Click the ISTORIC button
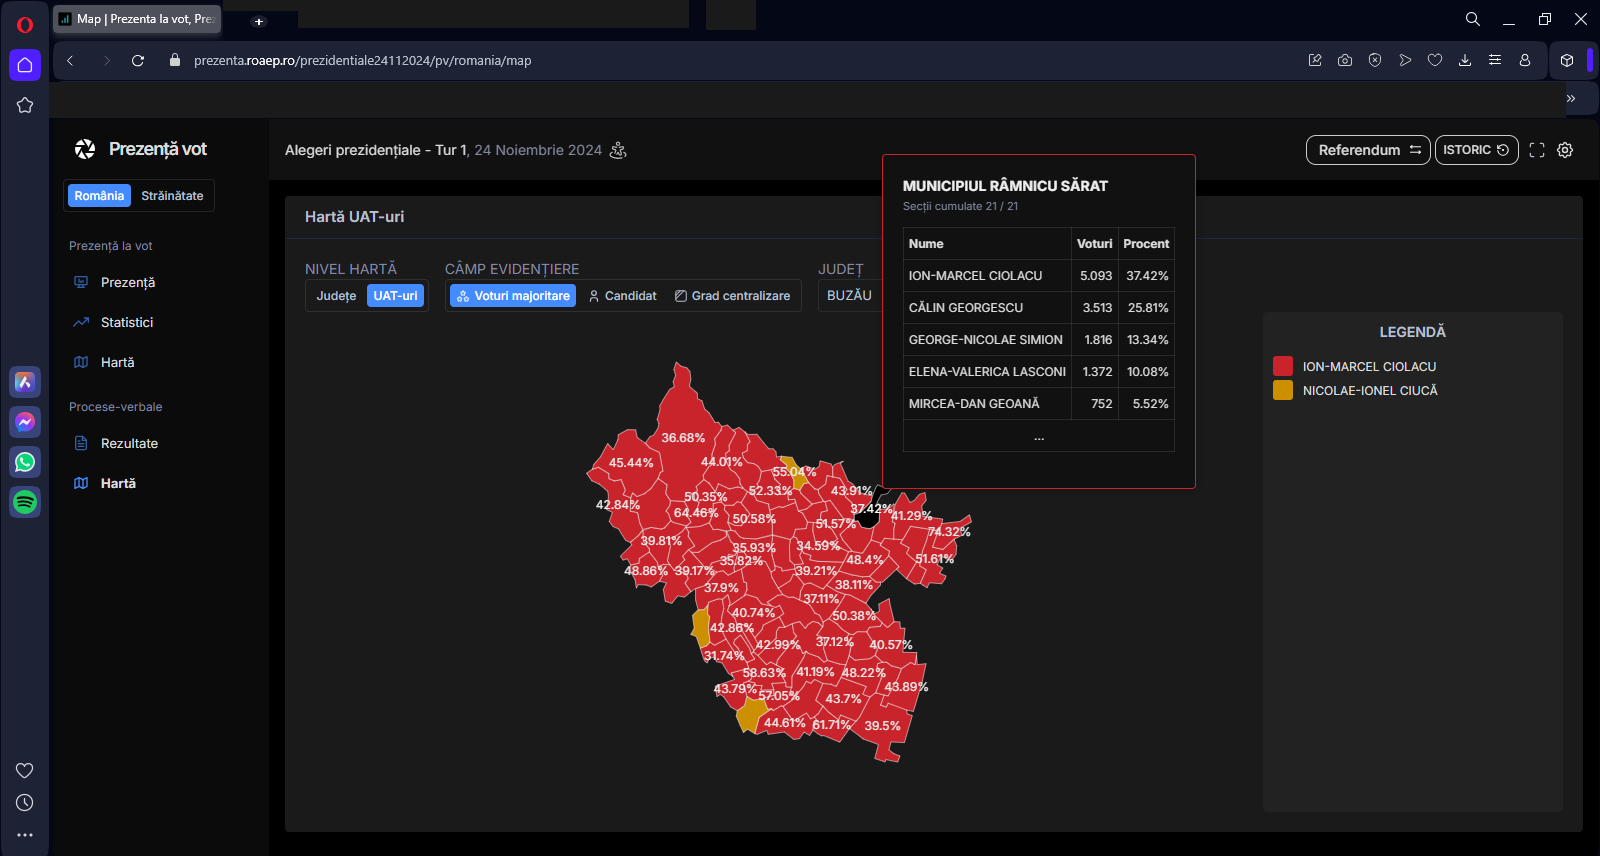Image resolution: width=1600 pixels, height=856 pixels. click(x=1476, y=150)
